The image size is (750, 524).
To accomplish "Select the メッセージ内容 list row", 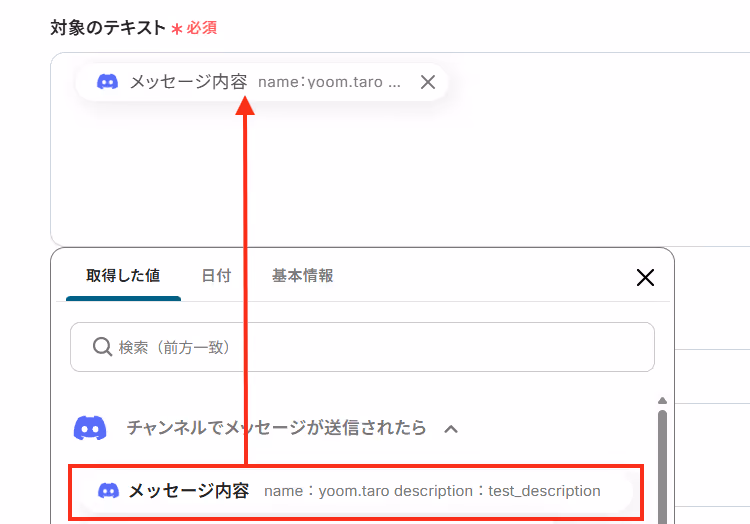I will (x=356, y=492).
